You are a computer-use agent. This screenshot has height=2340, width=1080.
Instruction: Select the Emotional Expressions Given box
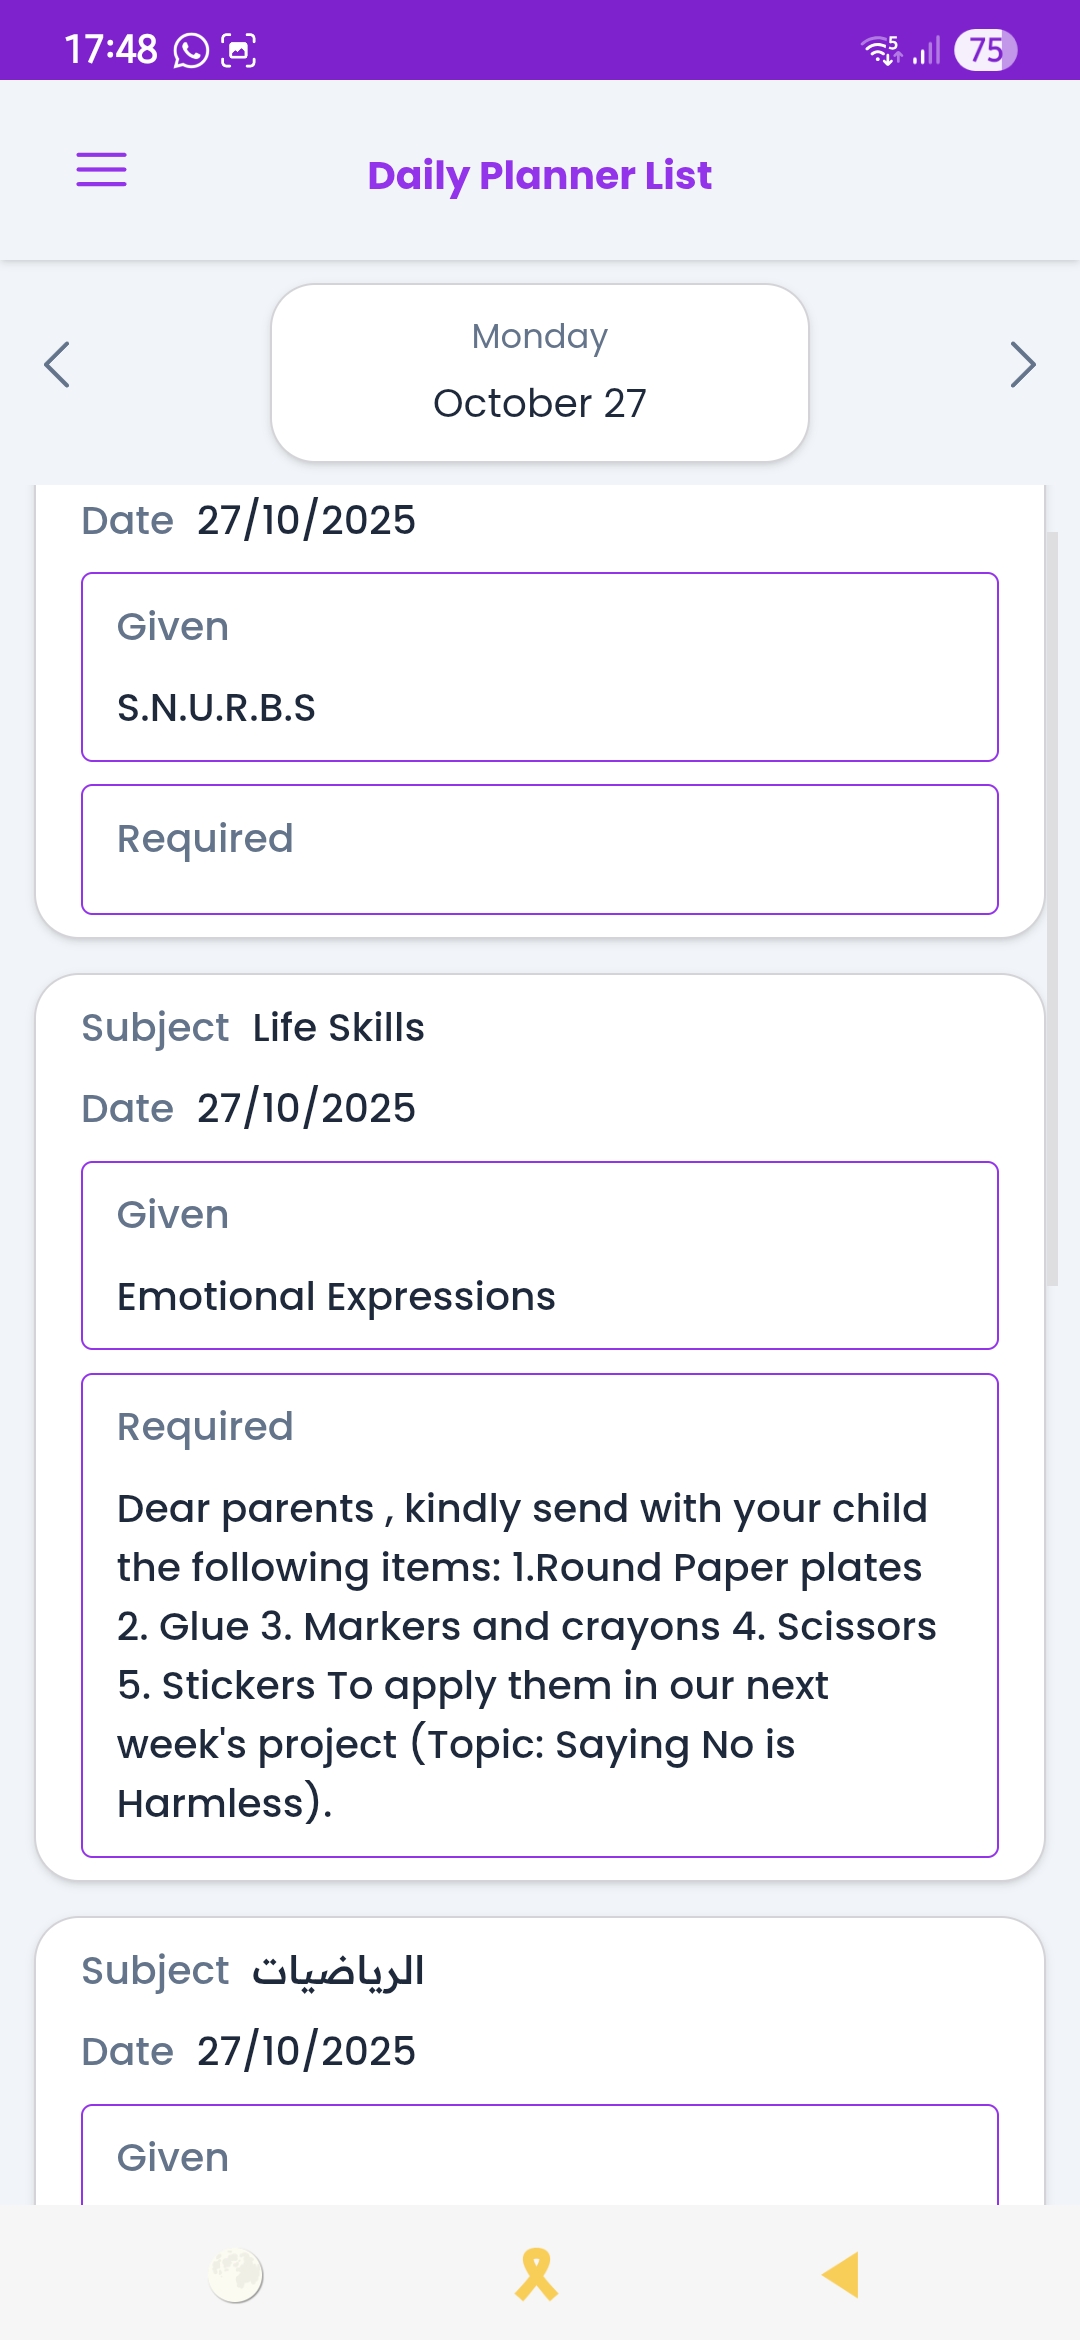540,1255
